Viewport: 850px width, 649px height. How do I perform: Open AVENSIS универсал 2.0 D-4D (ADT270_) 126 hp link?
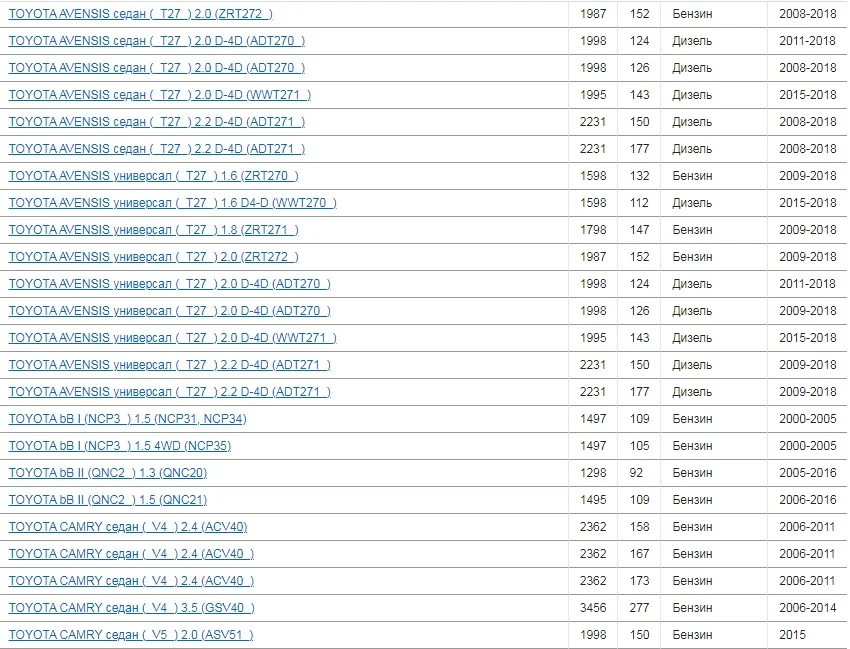170,311
